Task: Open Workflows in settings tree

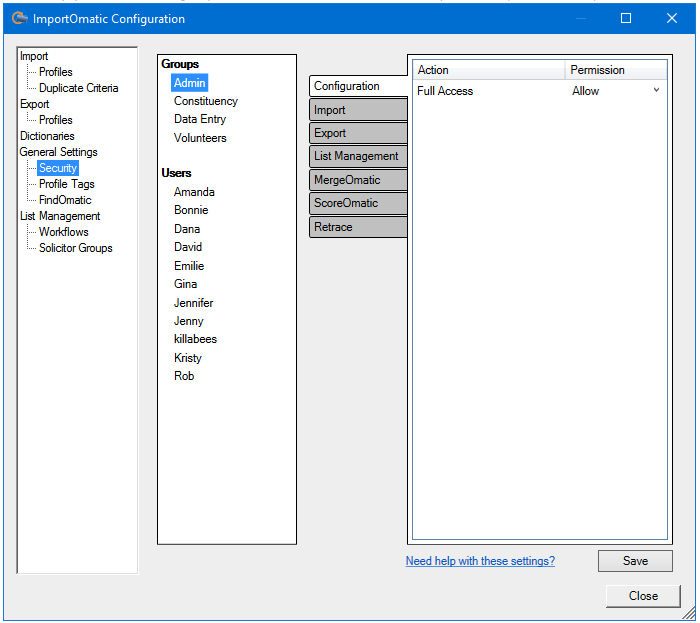Action: (64, 232)
